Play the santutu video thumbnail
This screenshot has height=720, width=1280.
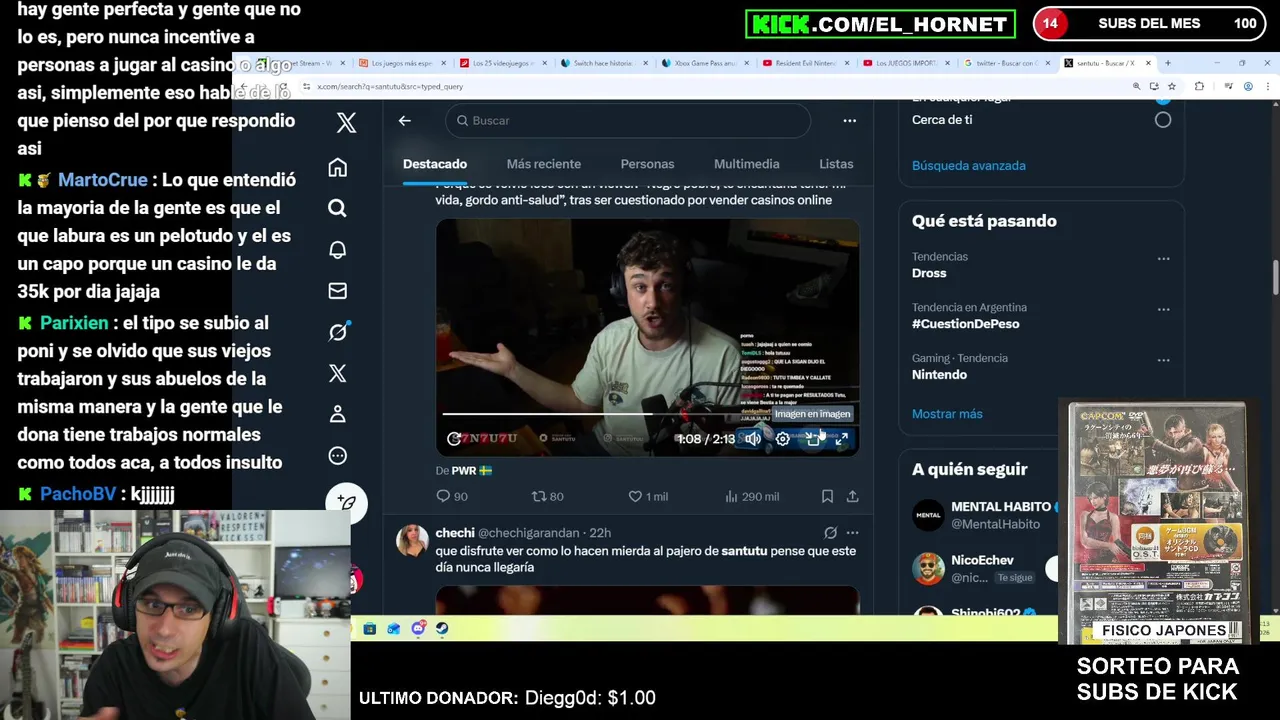[647, 338]
